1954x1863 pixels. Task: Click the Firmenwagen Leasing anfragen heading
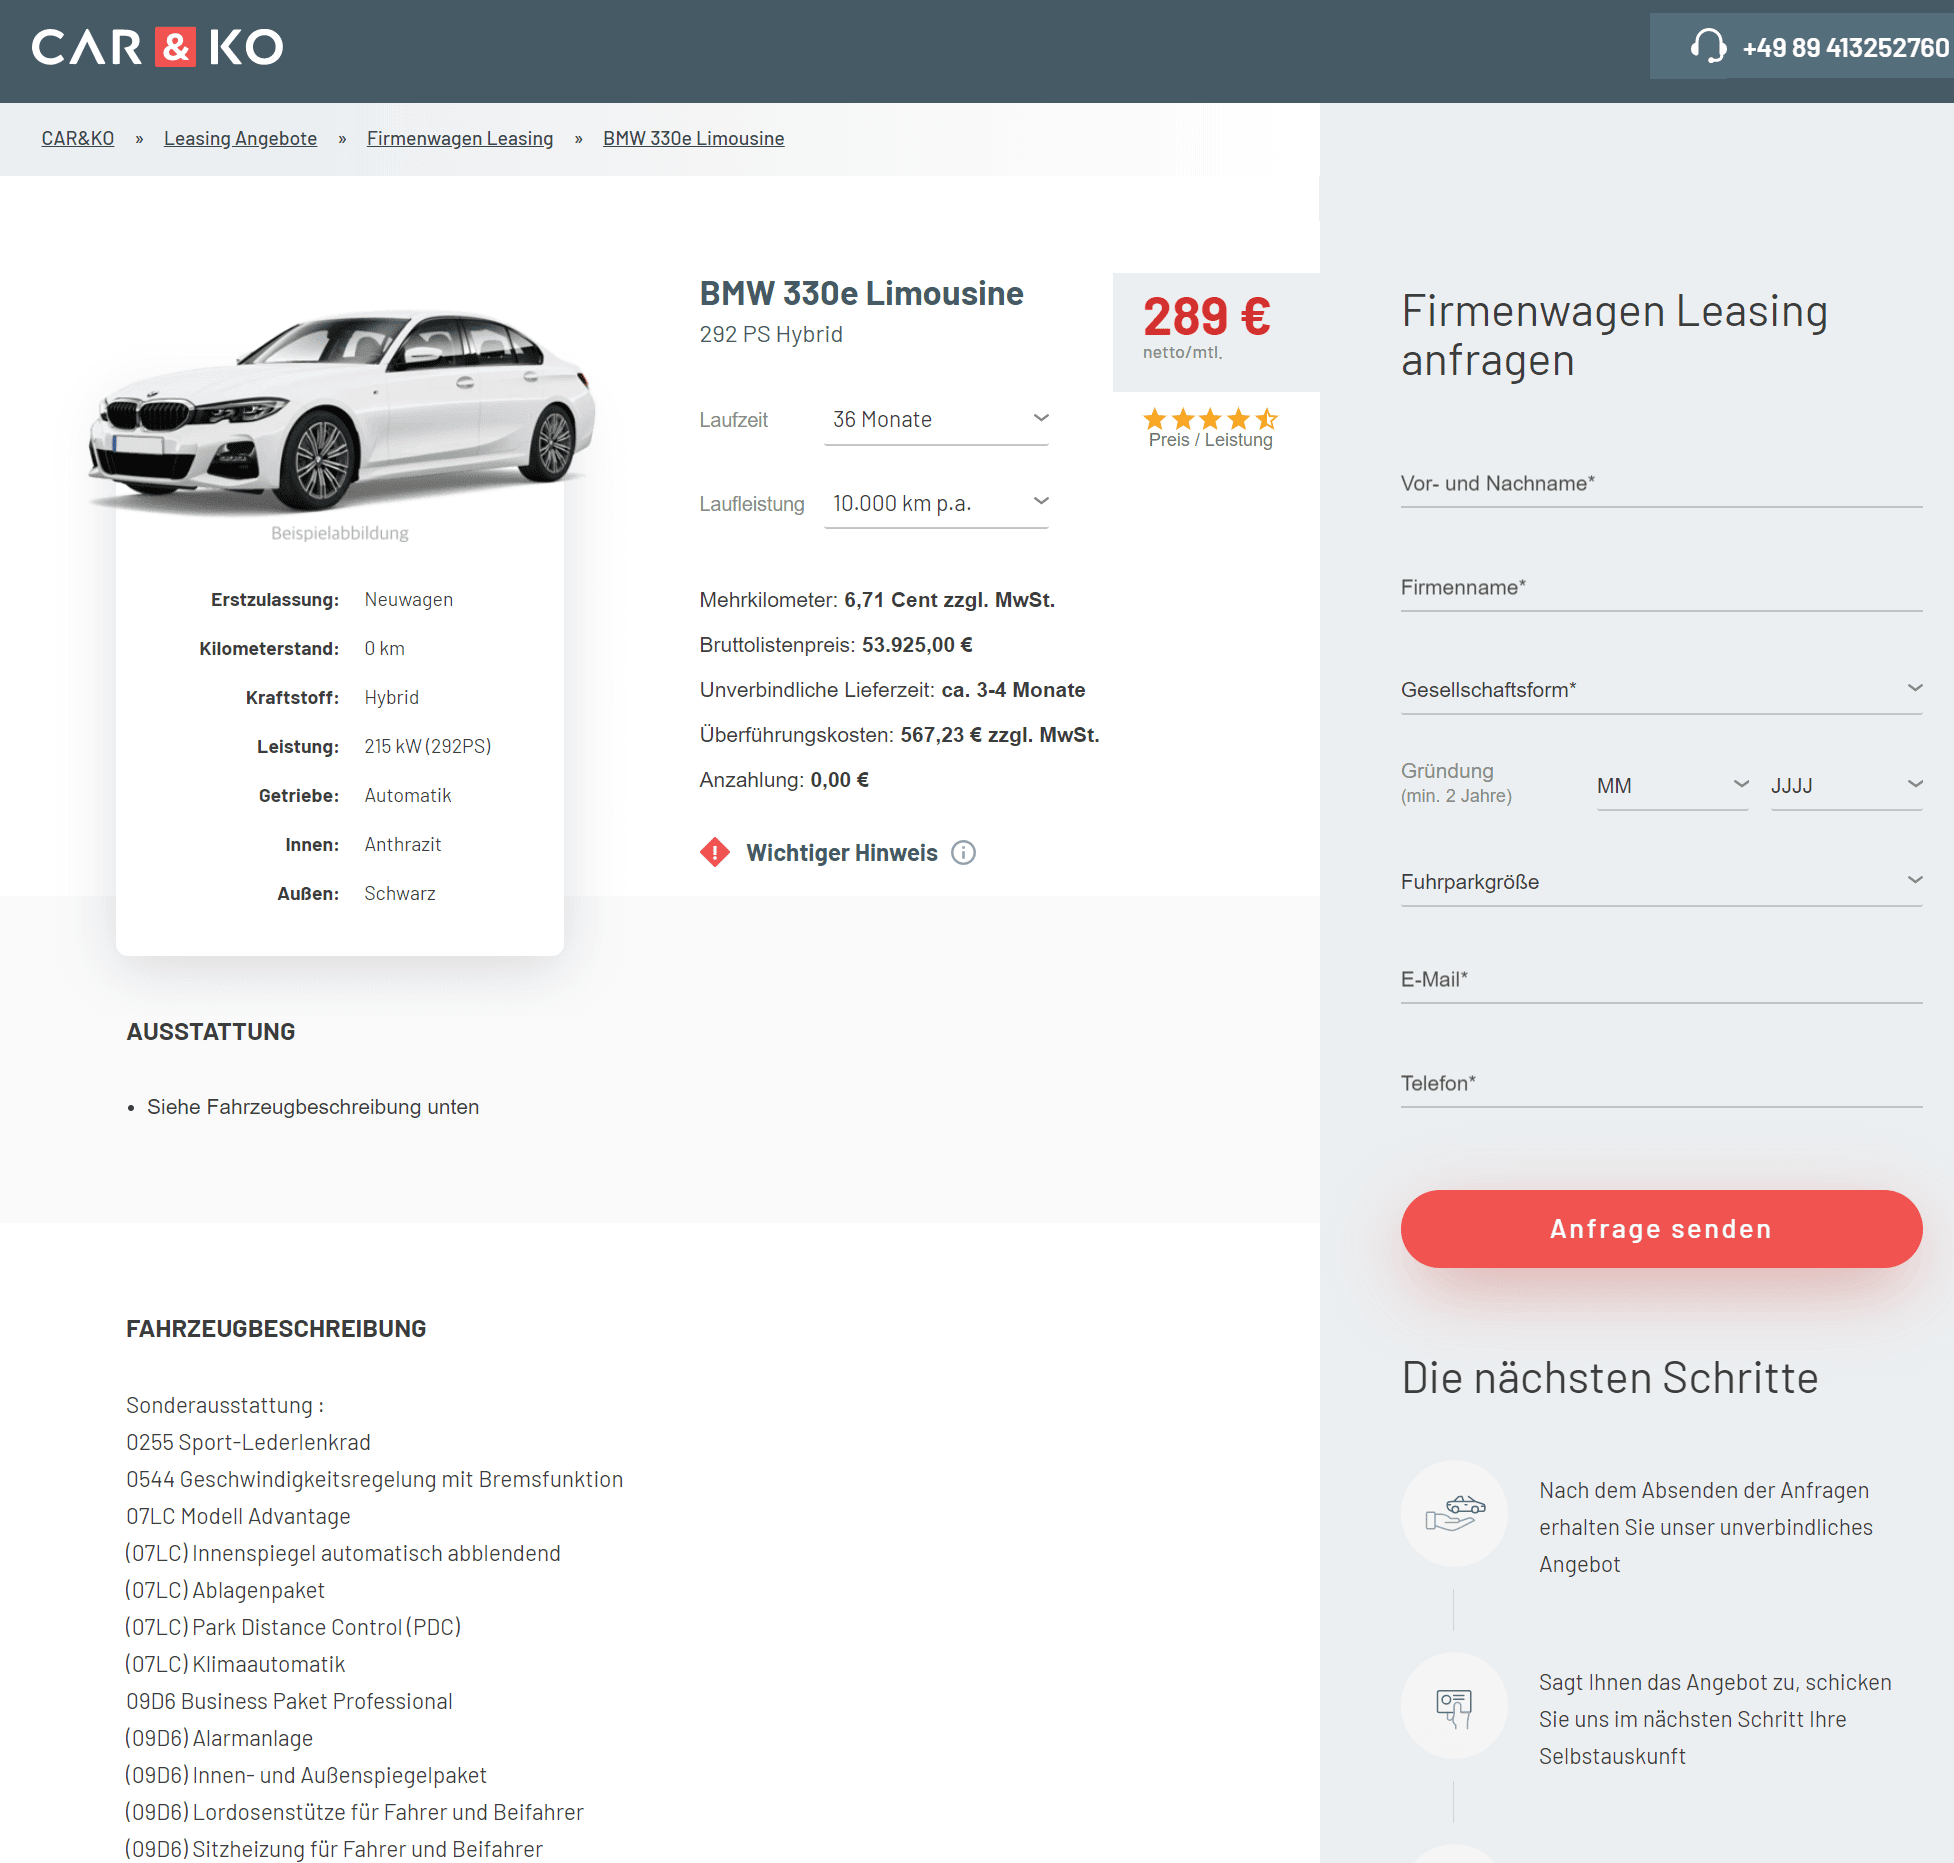(x=1614, y=336)
